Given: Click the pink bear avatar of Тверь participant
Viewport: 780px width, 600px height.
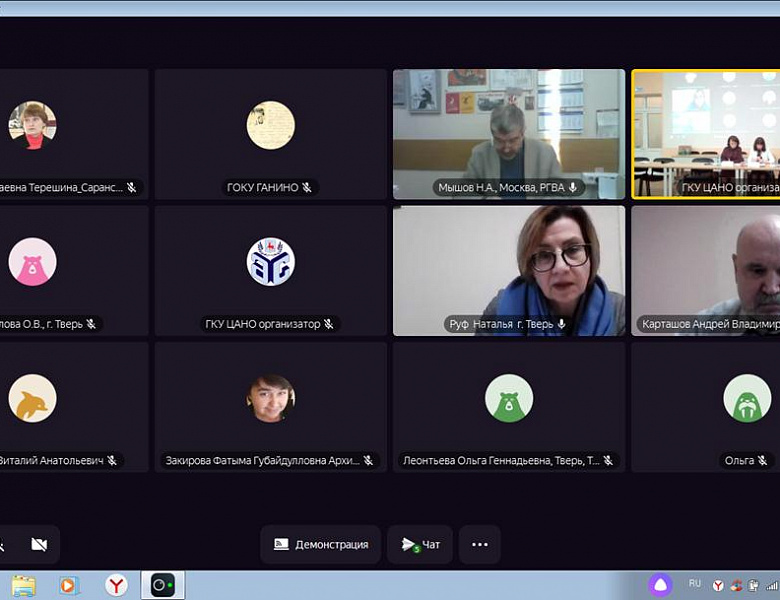Looking at the screenshot, I should 32,262.
